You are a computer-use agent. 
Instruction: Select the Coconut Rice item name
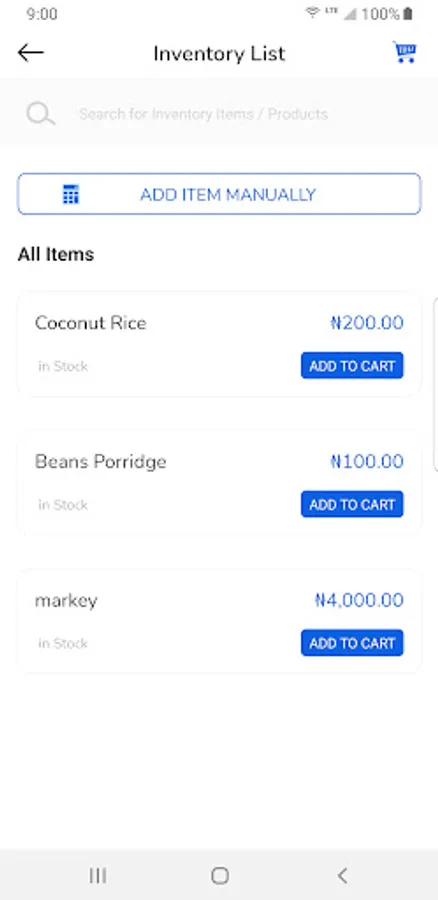(x=91, y=323)
